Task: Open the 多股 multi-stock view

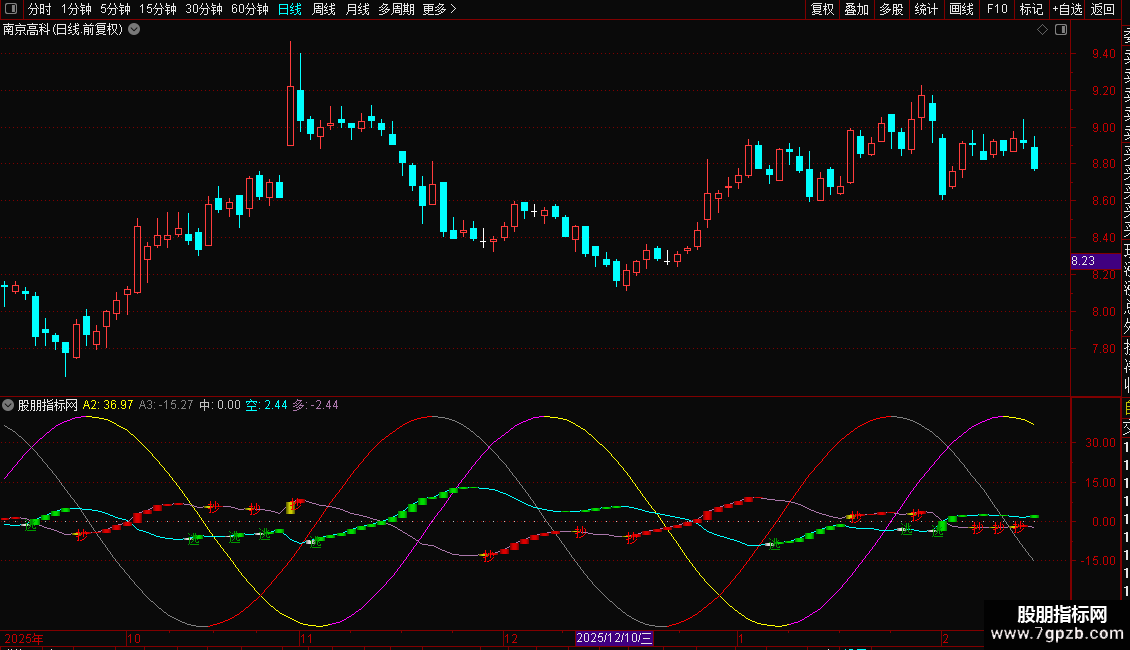Action: click(891, 9)
